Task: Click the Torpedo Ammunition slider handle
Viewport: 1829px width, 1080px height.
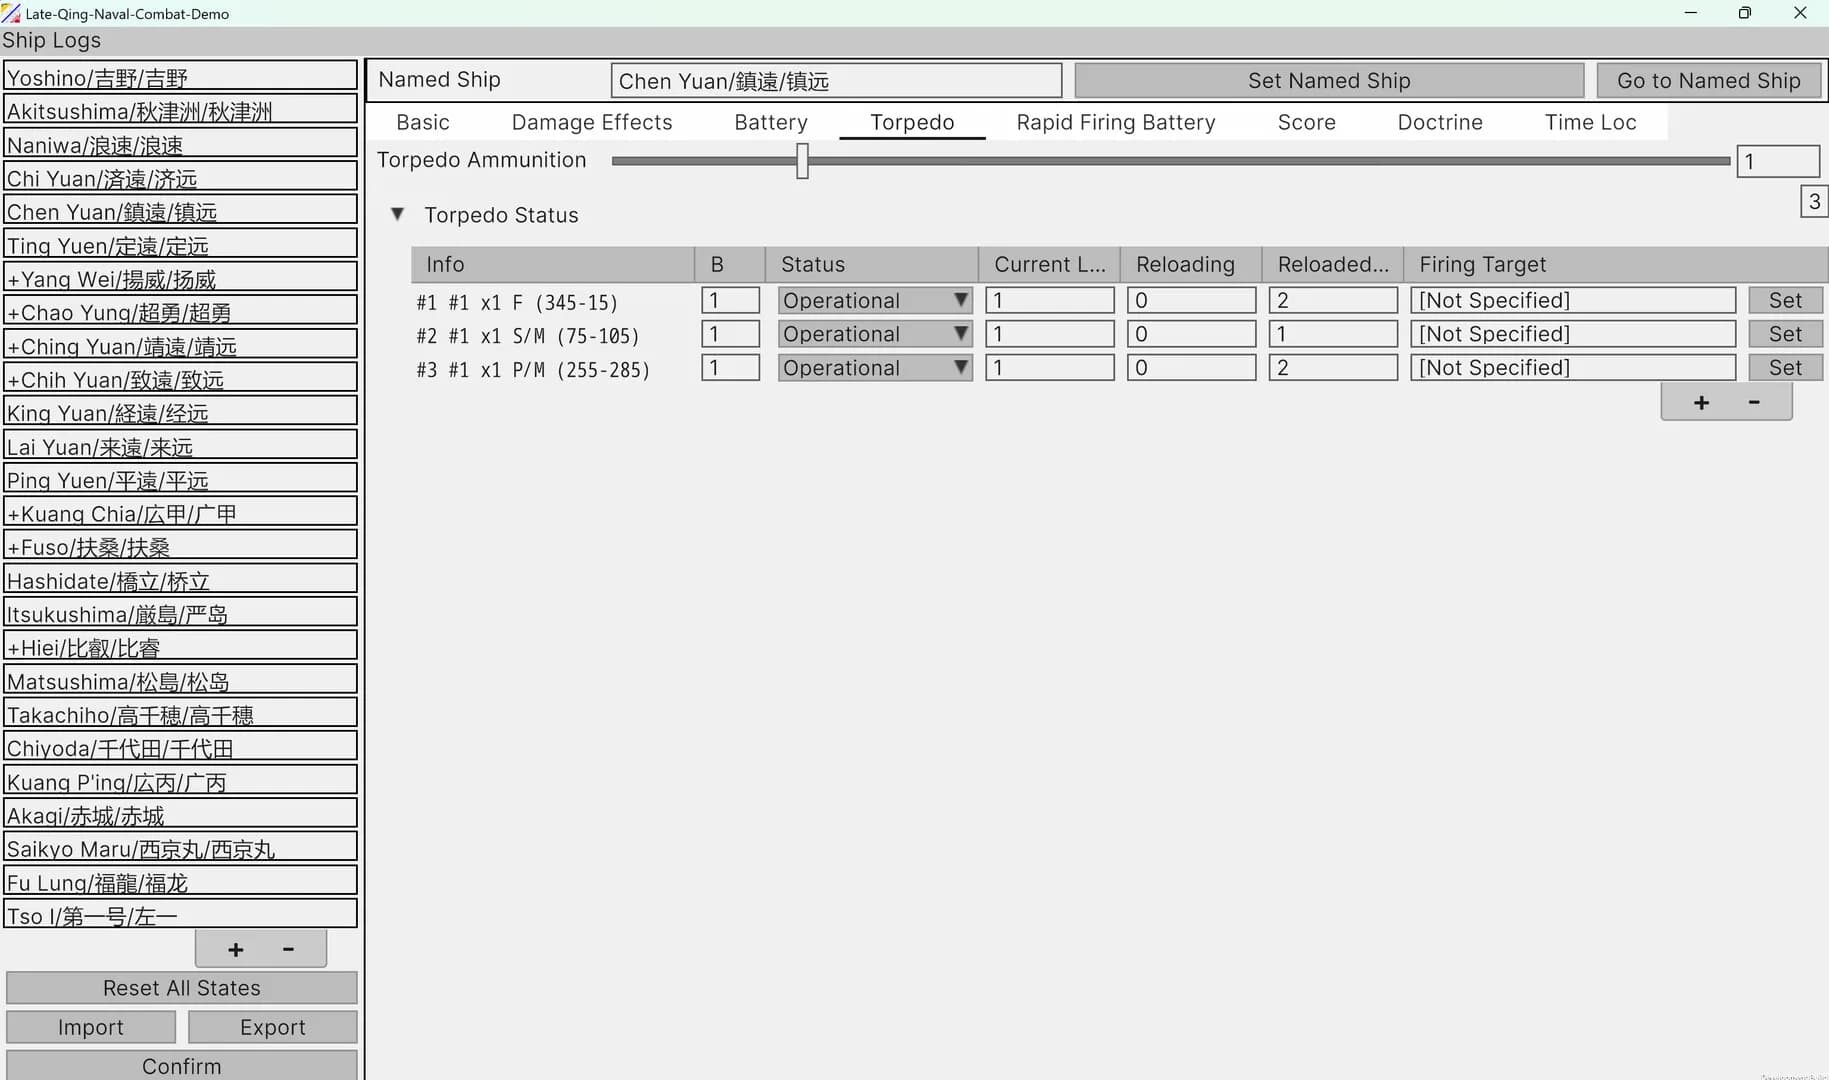Action: coord(802,160)
